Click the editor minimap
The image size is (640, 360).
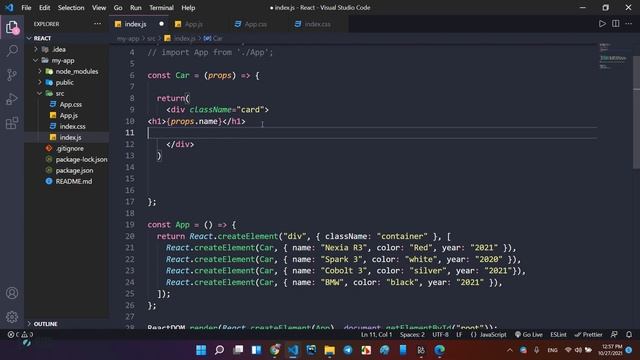click(614, 56)
